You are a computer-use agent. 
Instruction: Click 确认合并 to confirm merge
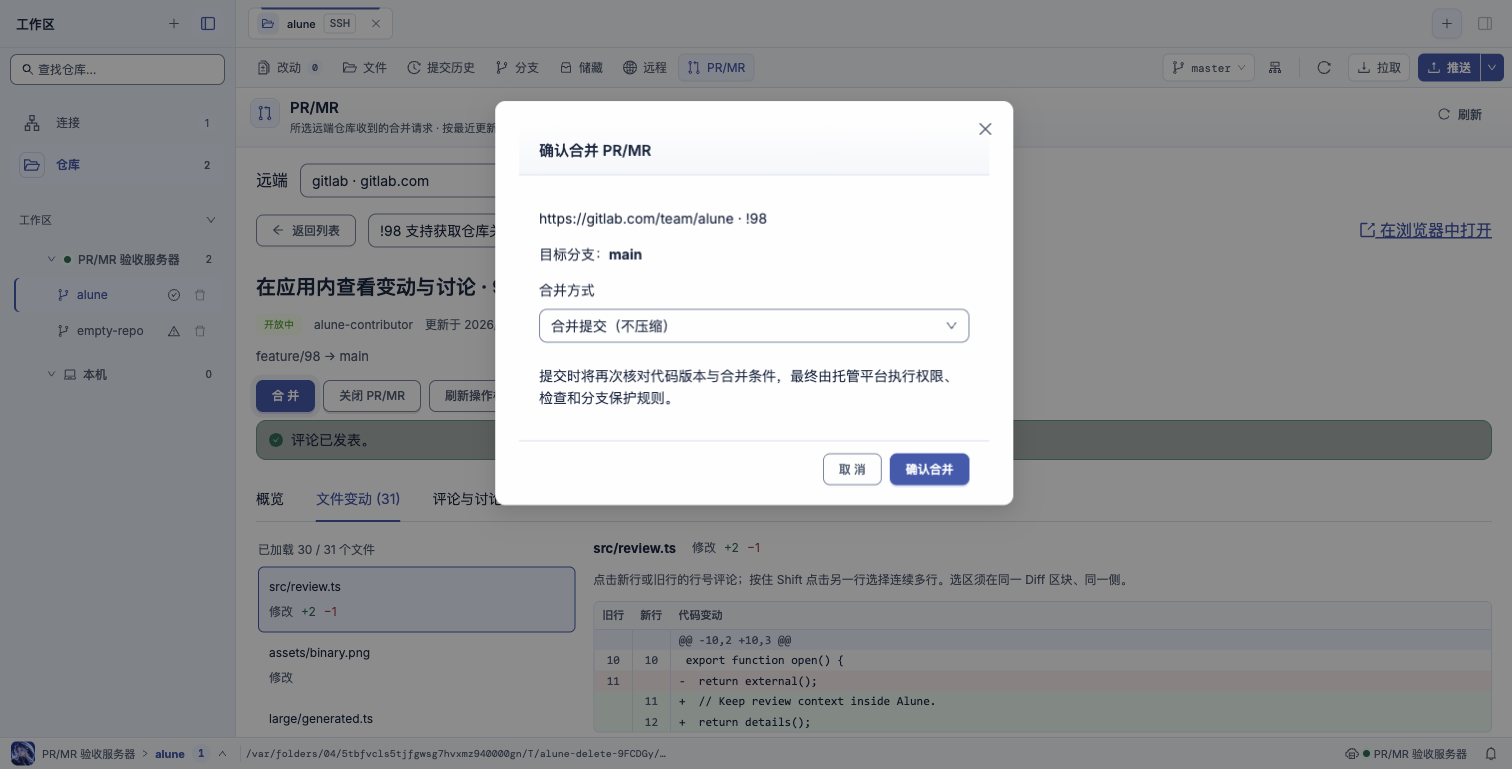click(929, 469)
